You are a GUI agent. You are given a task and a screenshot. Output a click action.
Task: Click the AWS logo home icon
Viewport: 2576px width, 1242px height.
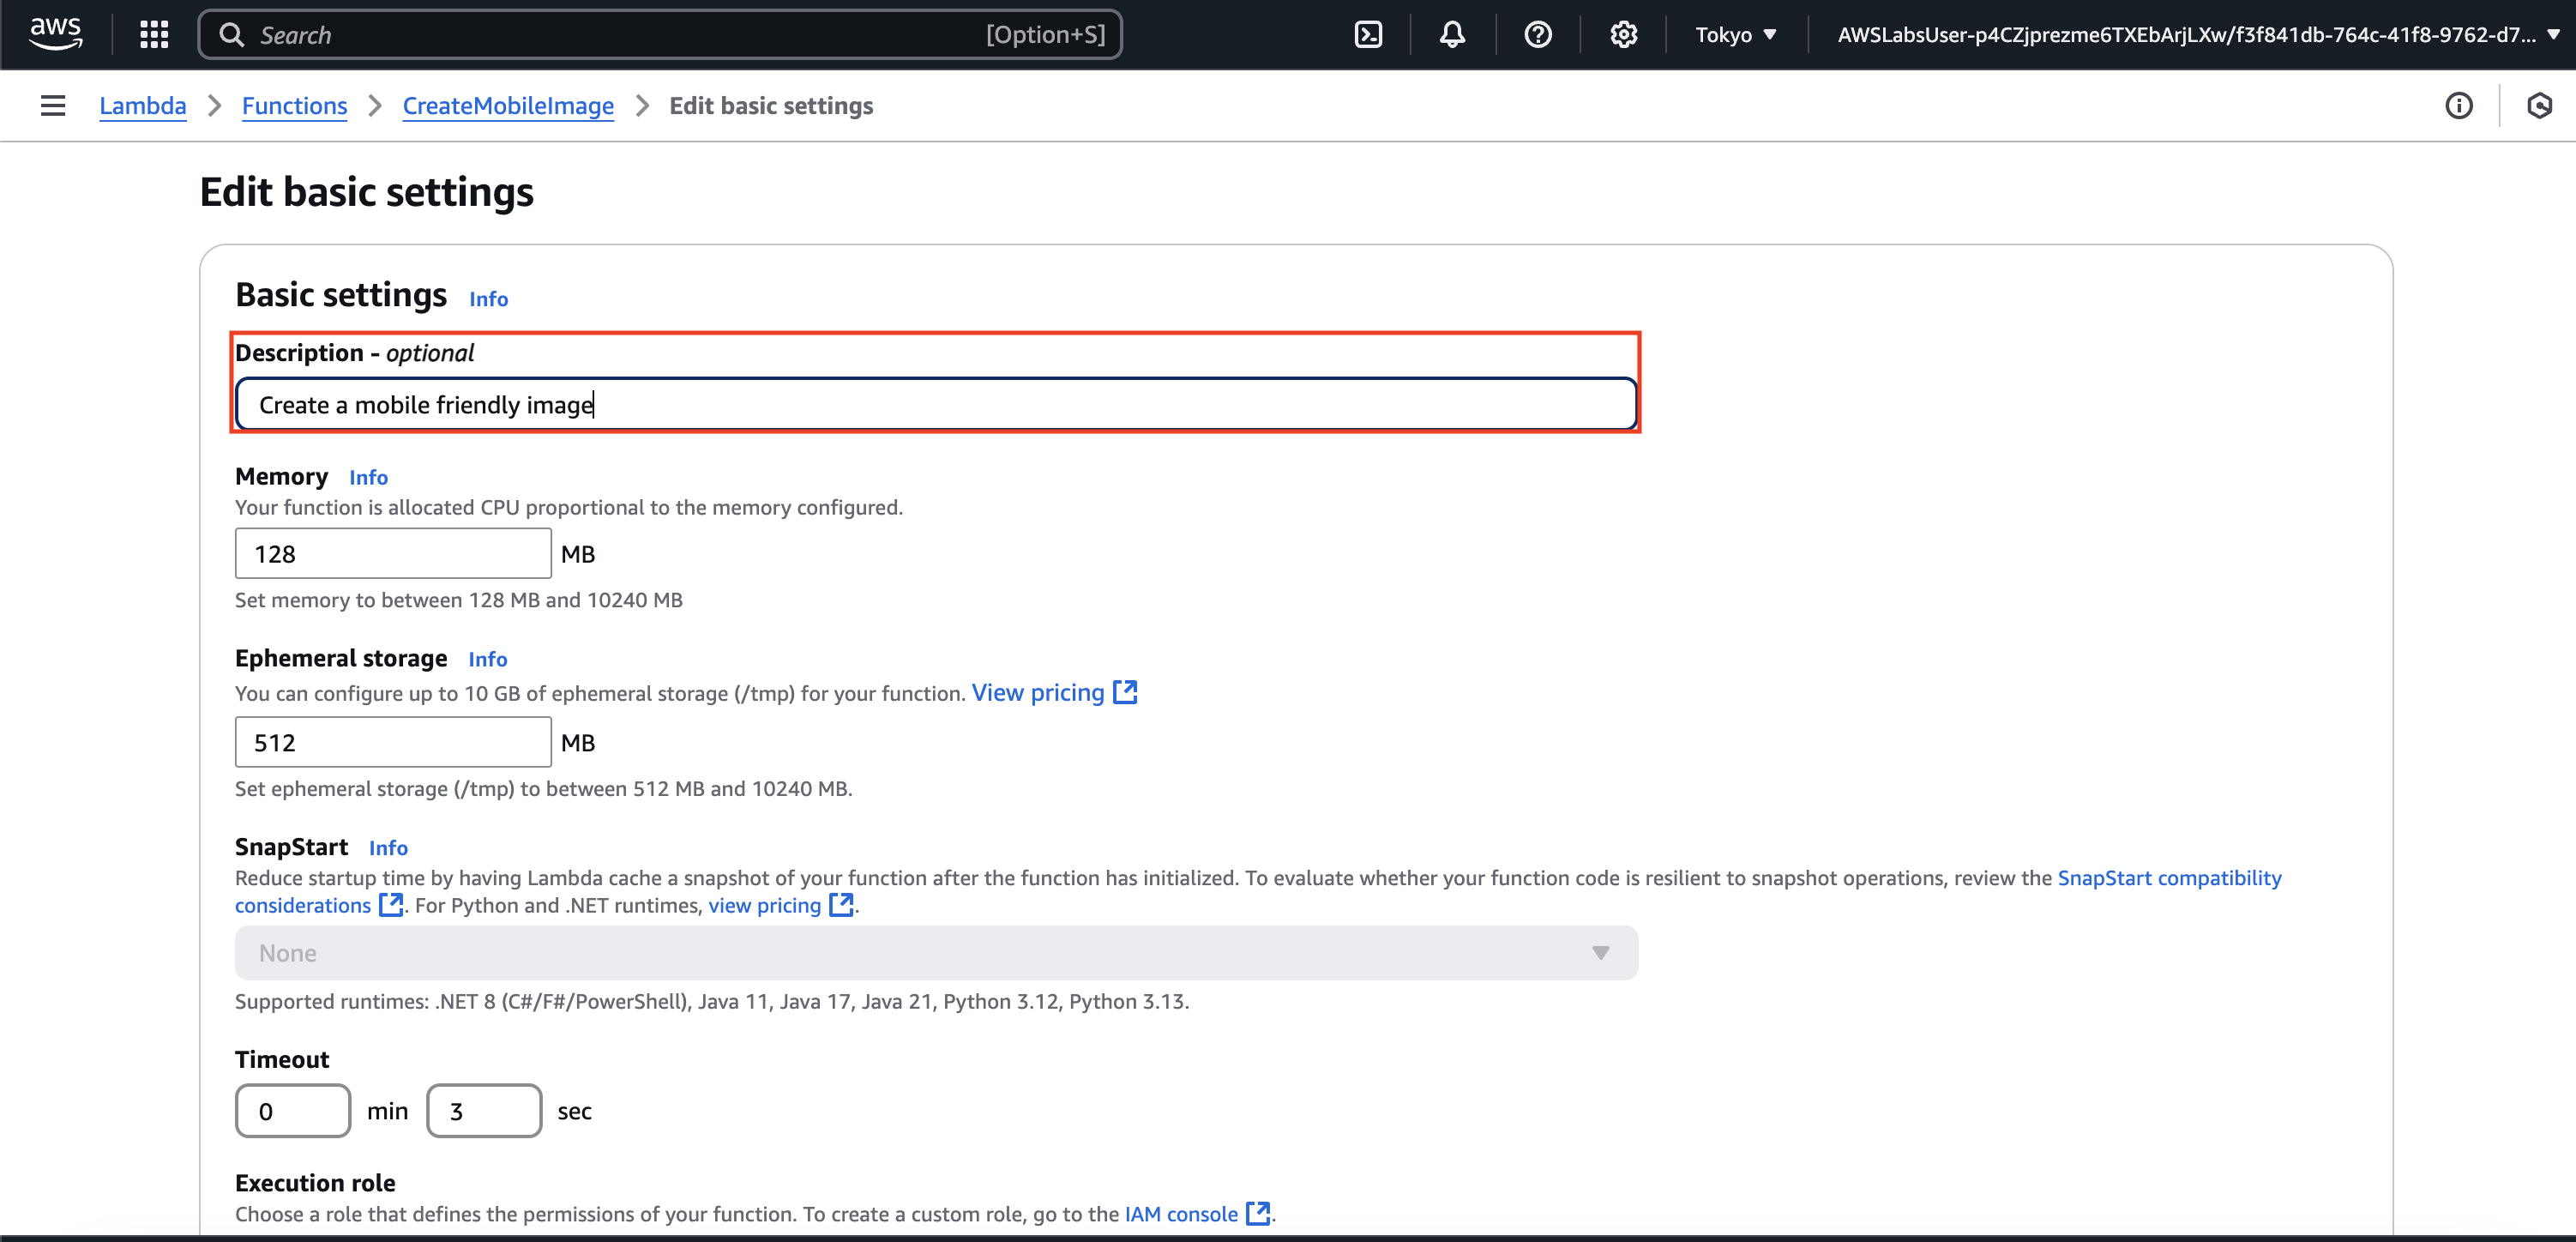pos(55,34)
